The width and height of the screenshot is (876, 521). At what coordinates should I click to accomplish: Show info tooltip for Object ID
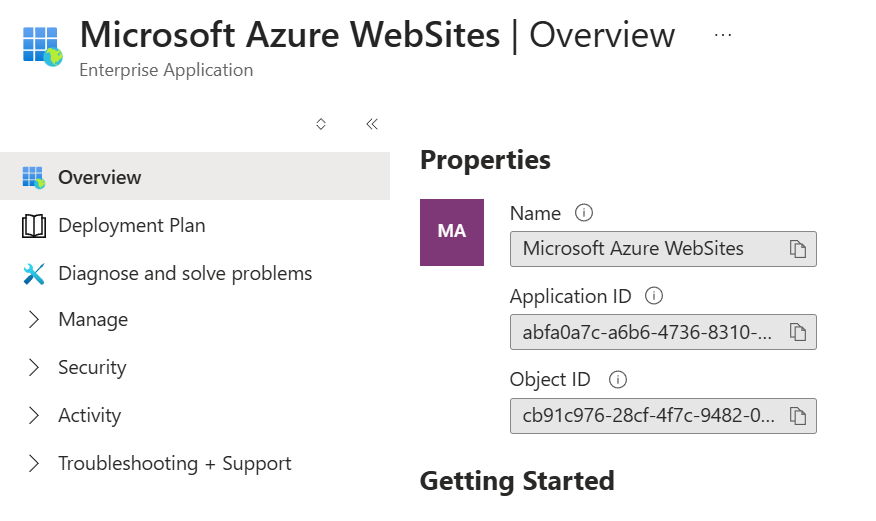pos(618,380)
